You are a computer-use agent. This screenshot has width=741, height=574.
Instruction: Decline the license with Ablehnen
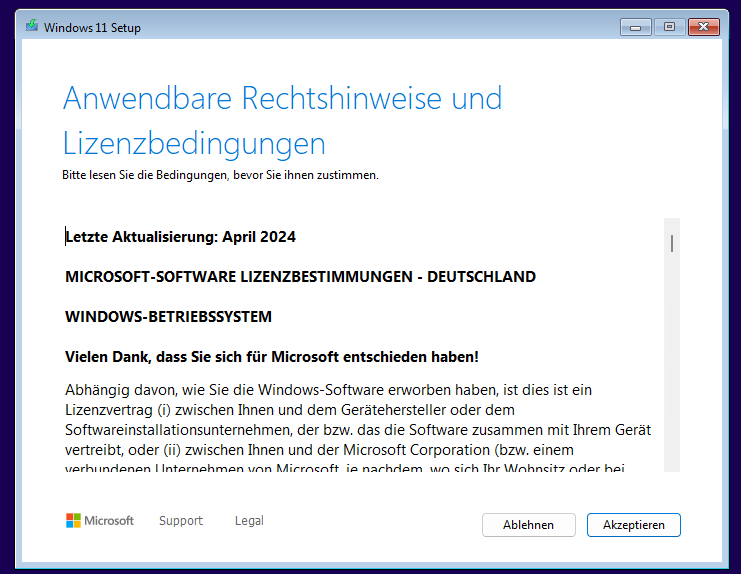pyautogui.click(x=528, y=525)
